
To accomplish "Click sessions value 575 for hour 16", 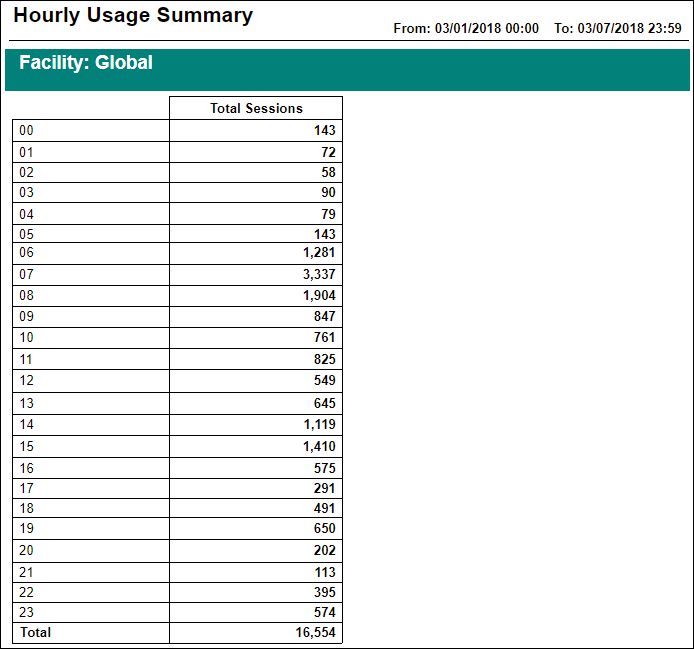I will point(325,468).
